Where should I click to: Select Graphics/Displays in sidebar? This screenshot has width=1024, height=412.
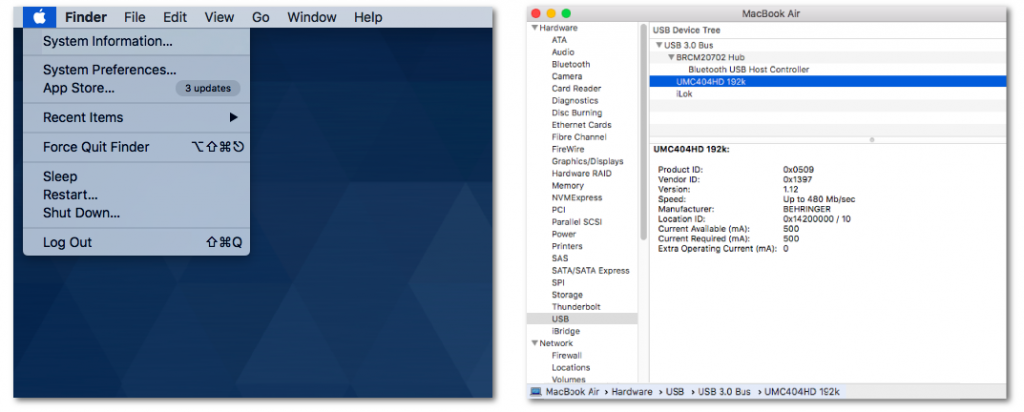click(587, 161)
